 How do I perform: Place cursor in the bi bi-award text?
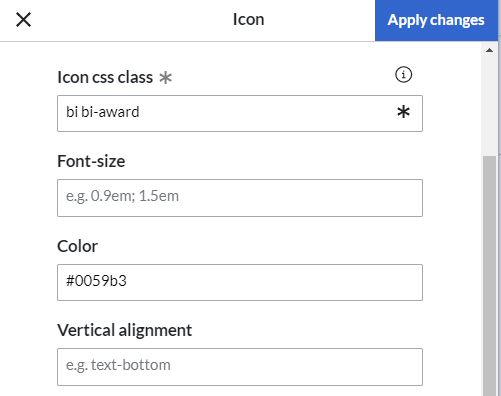(103, 112)
